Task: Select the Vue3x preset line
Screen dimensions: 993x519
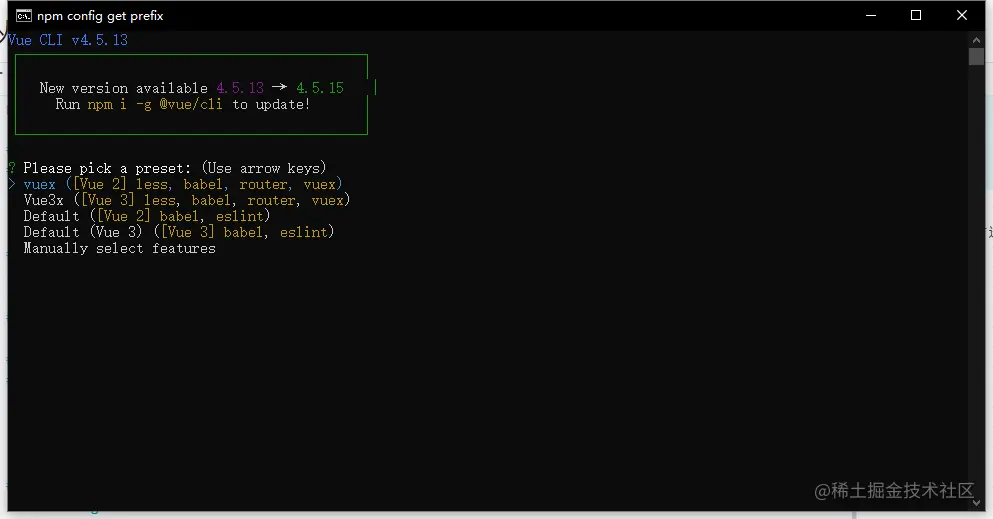Action: (x=187, y=201)
